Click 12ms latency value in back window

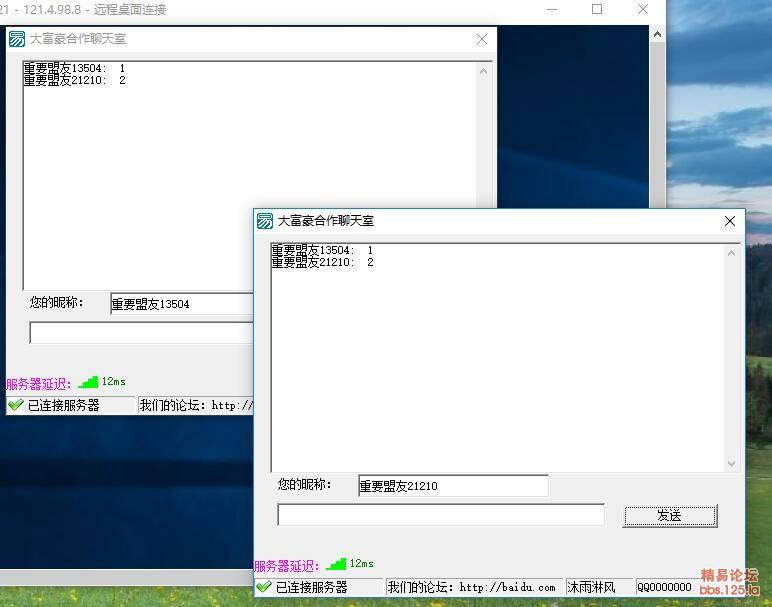click(114, 382)
